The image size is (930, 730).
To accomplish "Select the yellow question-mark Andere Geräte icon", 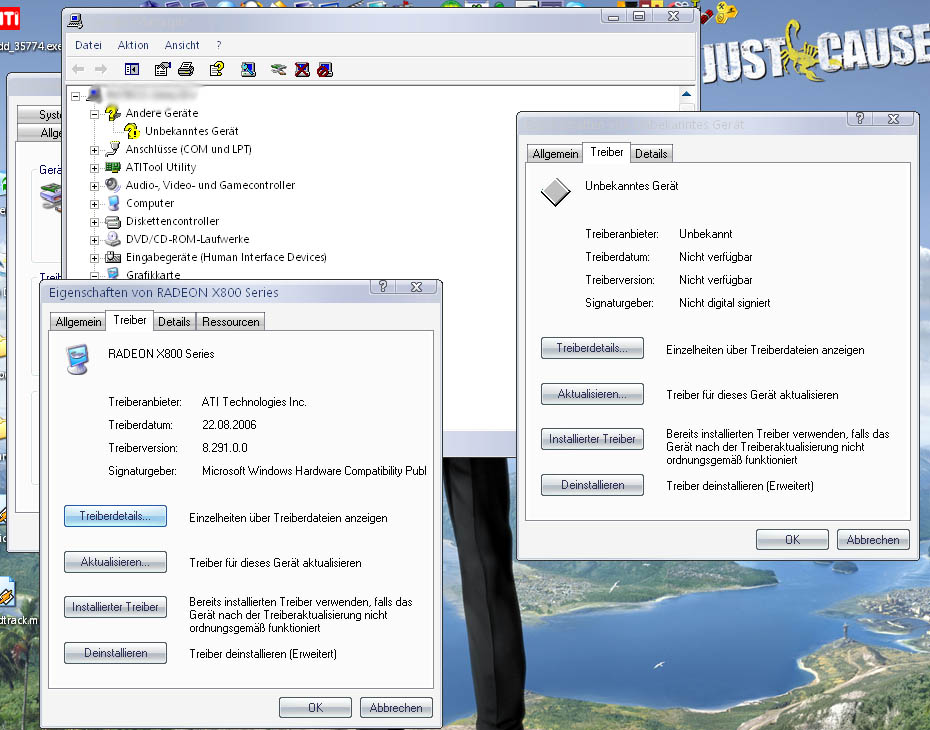I will tap(112, 113).
